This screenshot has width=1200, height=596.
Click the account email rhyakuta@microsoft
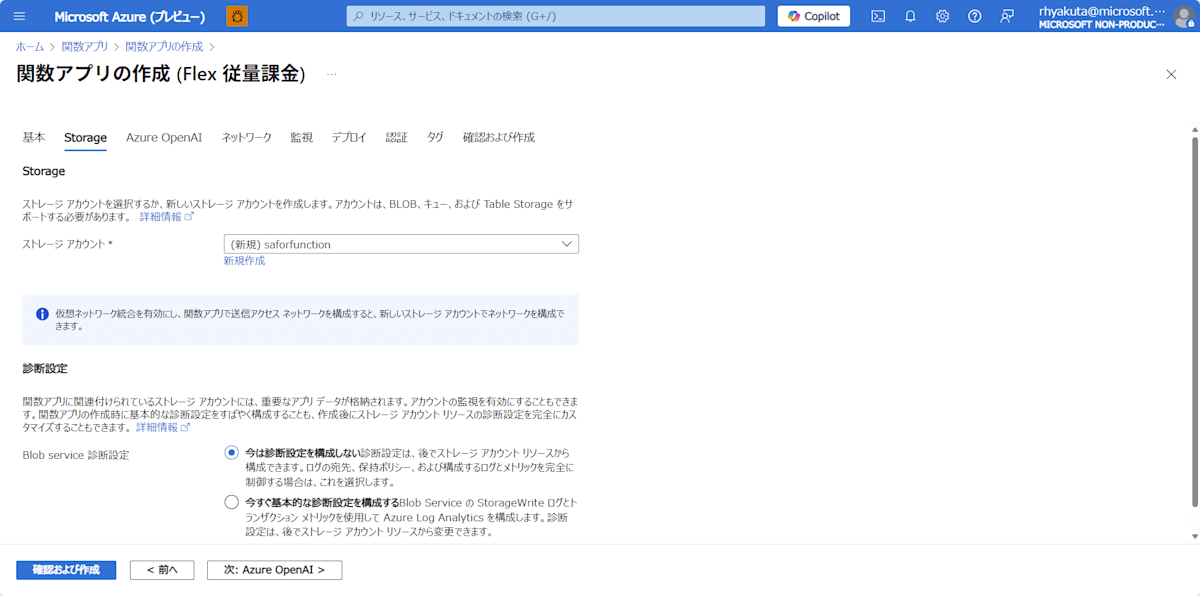tap(1102, 10)
